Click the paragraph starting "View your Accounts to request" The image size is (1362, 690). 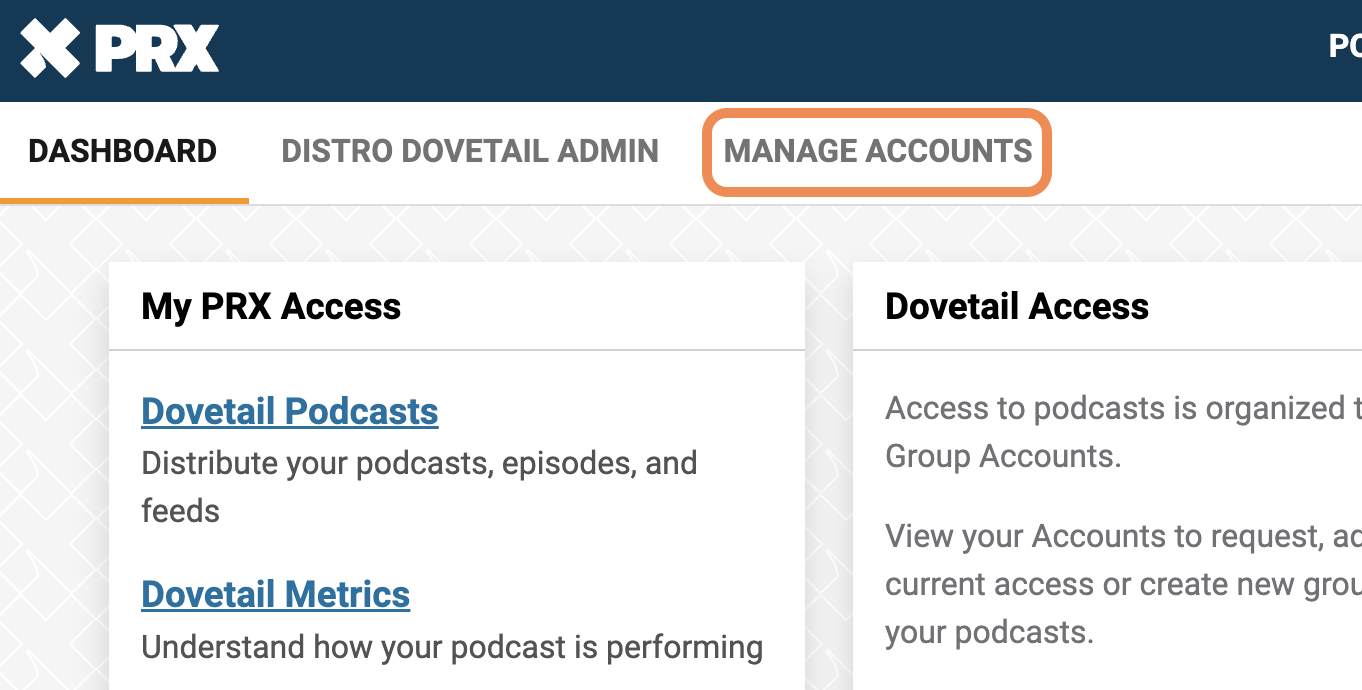1123,584
